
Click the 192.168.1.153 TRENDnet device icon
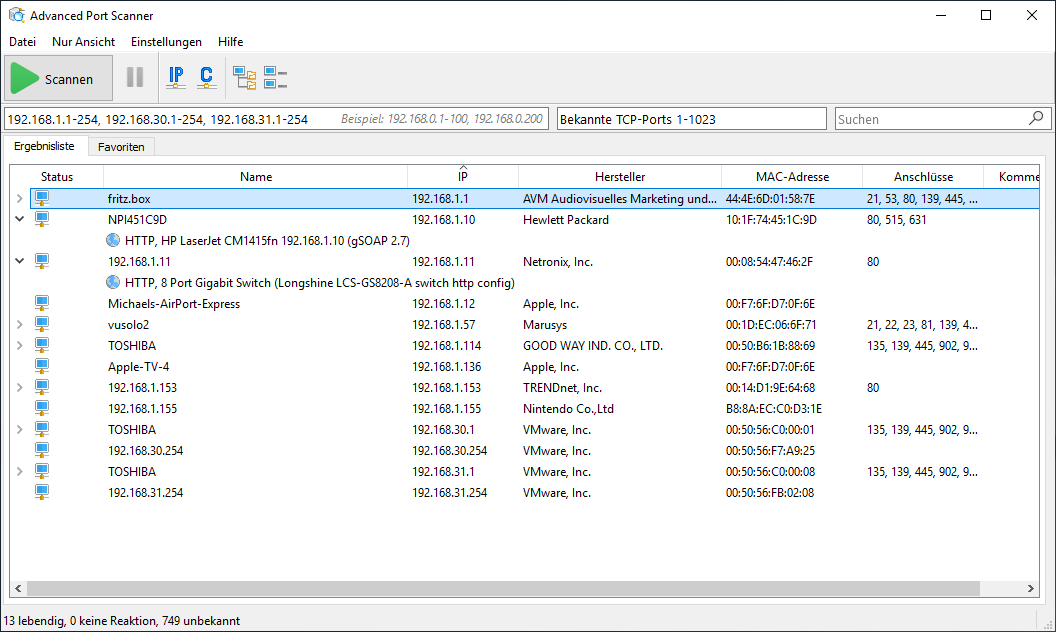coord(42,387)
